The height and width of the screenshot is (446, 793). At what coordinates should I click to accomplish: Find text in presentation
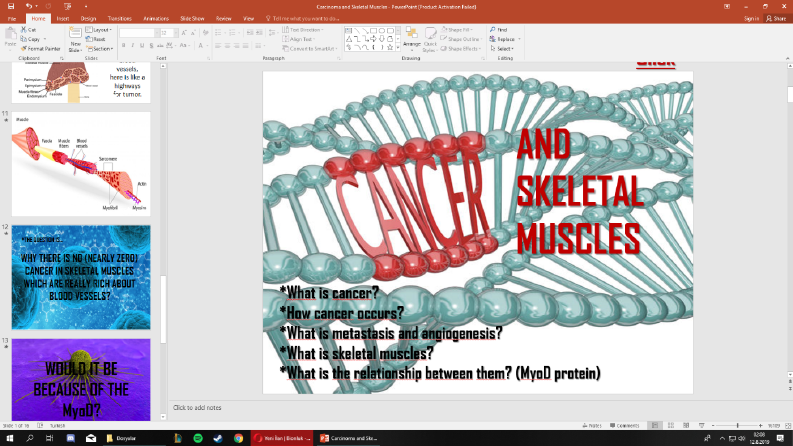coord(499,30)
